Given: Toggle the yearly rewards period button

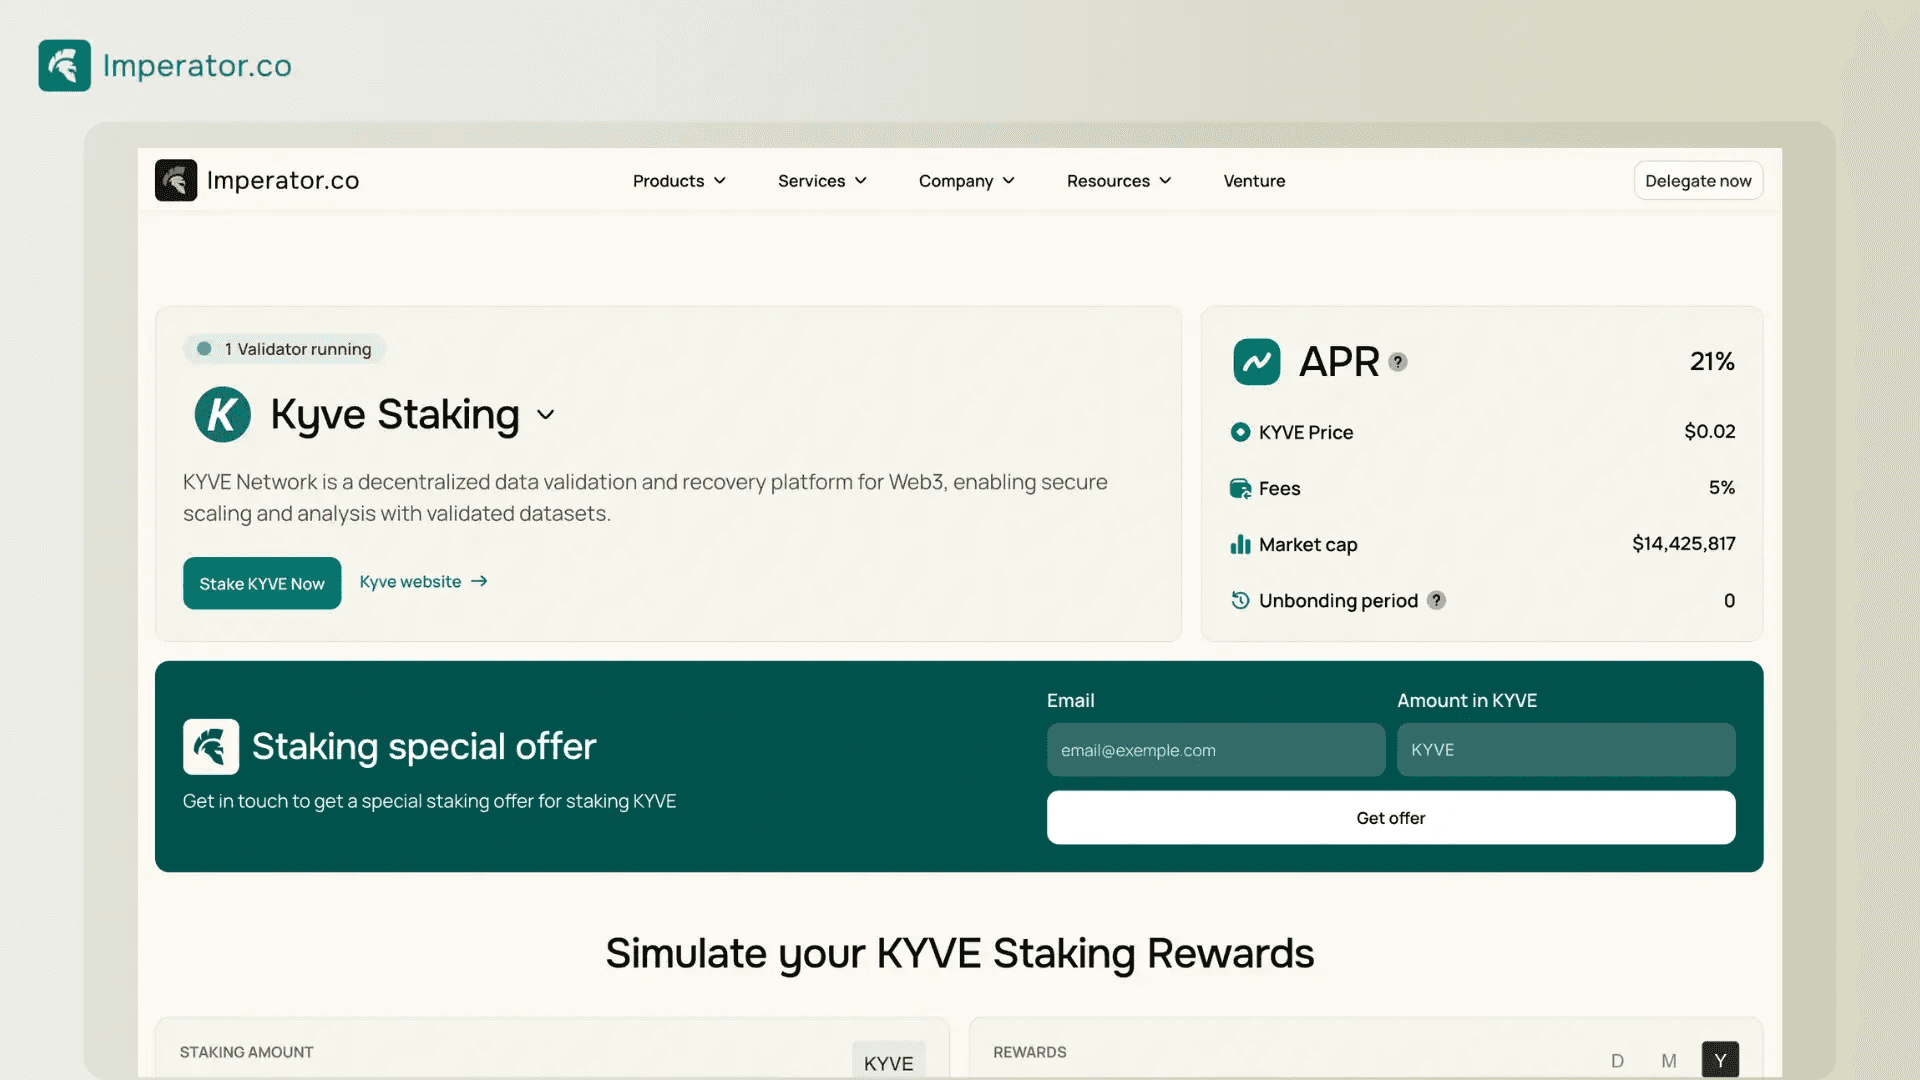Looking at the screenshot, I should 1720,1059.
